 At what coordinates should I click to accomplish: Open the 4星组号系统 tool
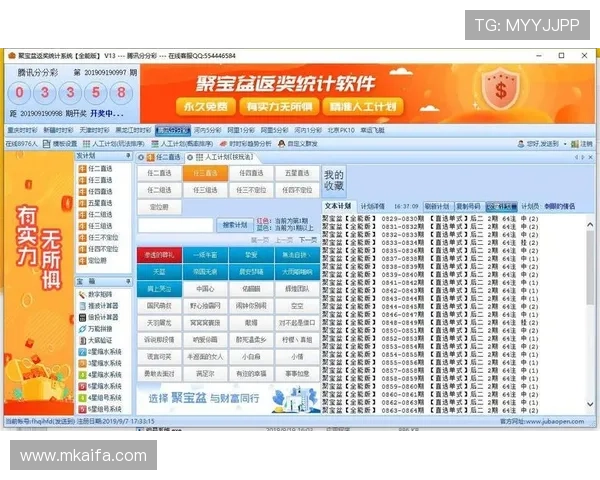coord(100,398)
